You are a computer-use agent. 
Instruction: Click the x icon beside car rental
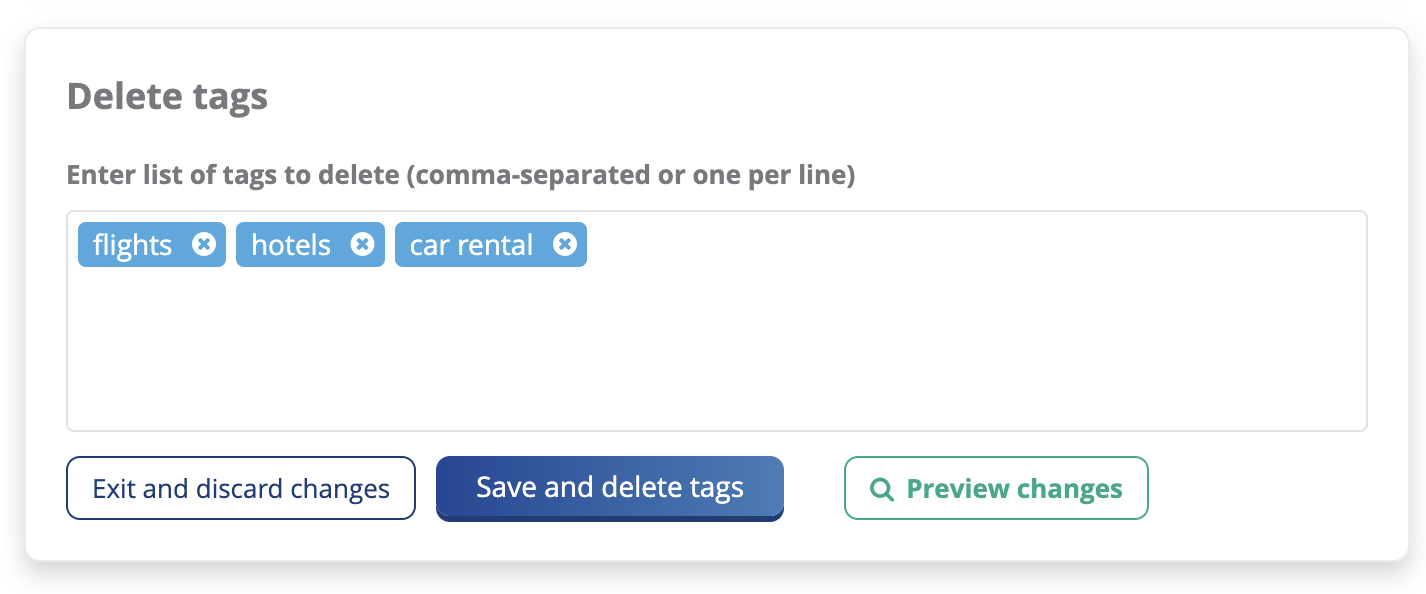click(x=565, y=245)
